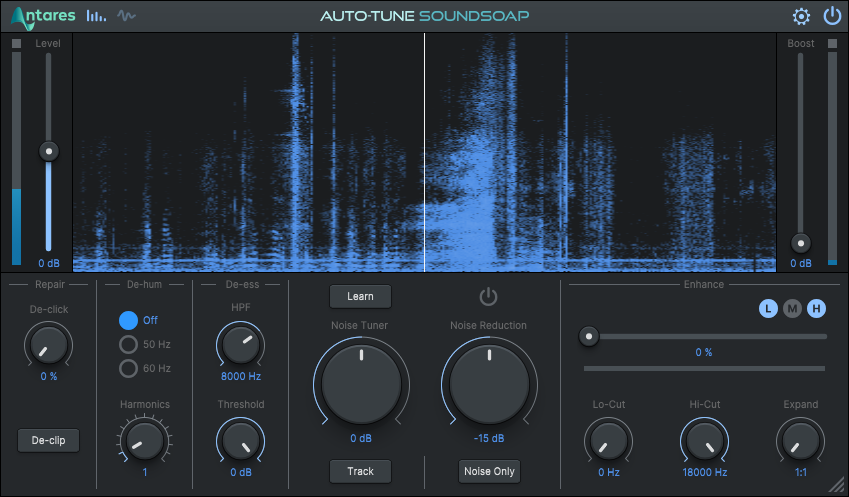Viewport: 849px width, 497px height.
Task: Click the Expand knob
Action: point(800,441)
